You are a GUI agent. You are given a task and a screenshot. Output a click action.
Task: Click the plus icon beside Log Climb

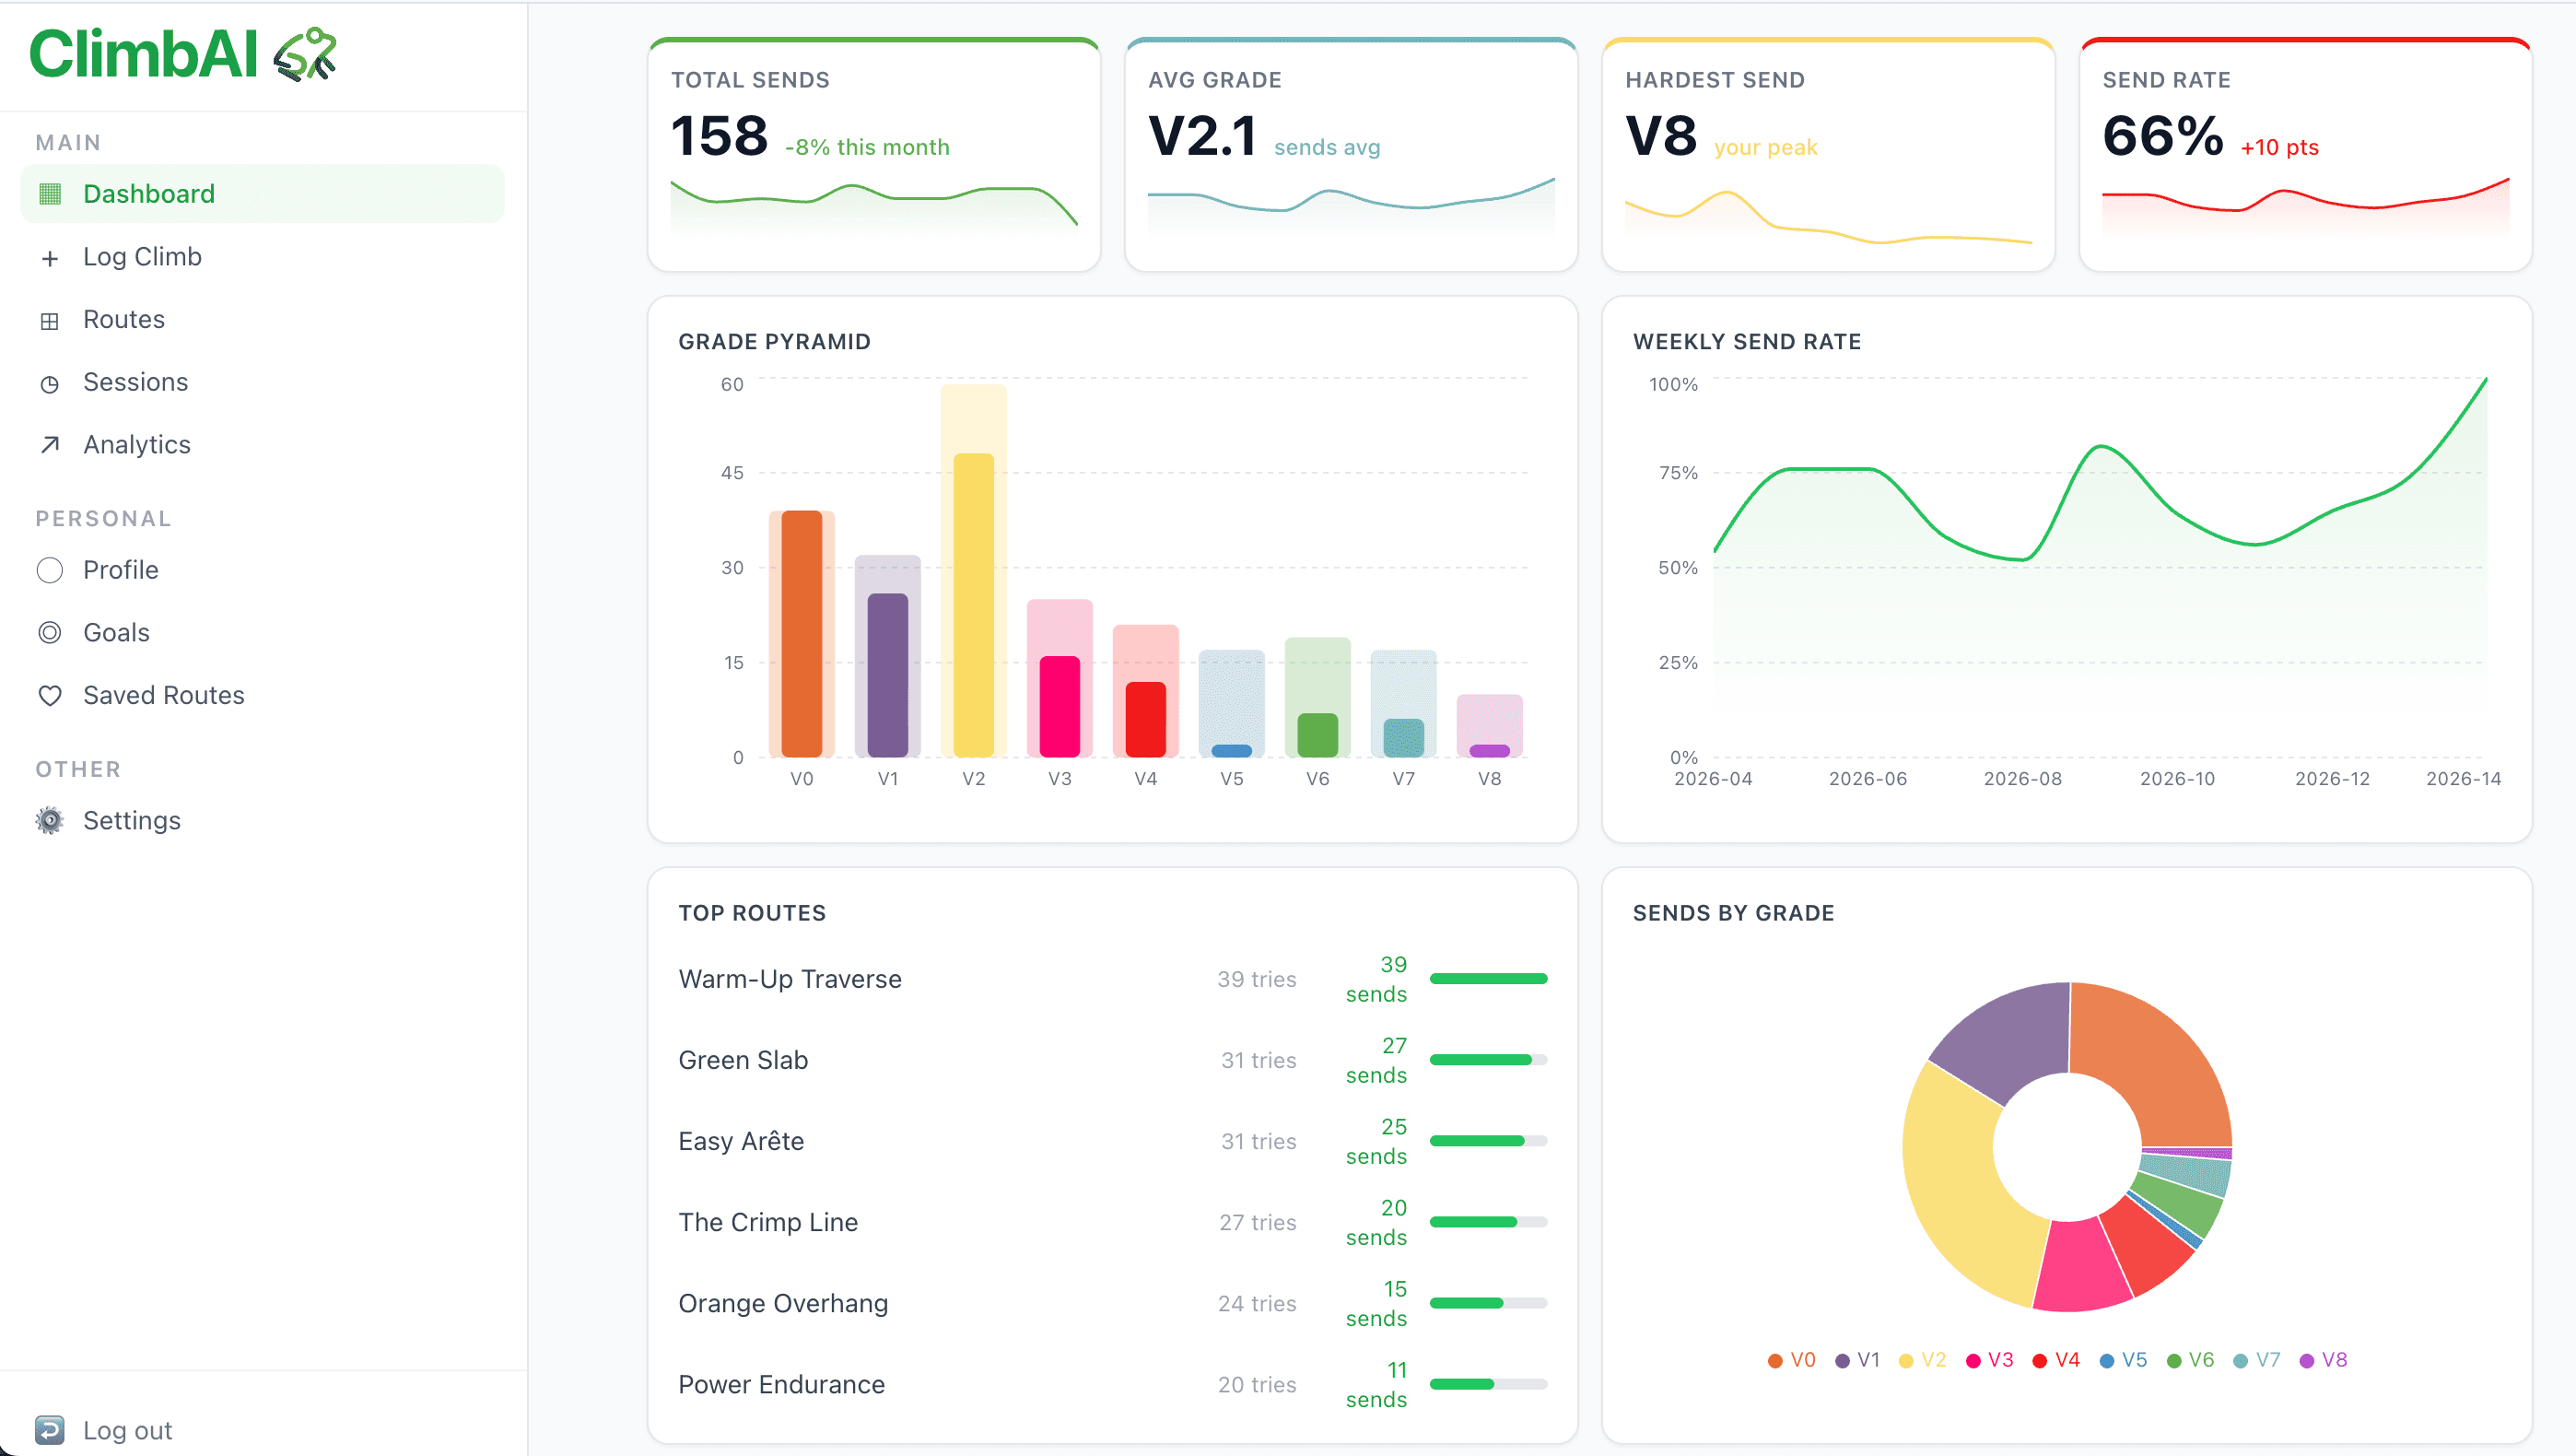[50, 258]
